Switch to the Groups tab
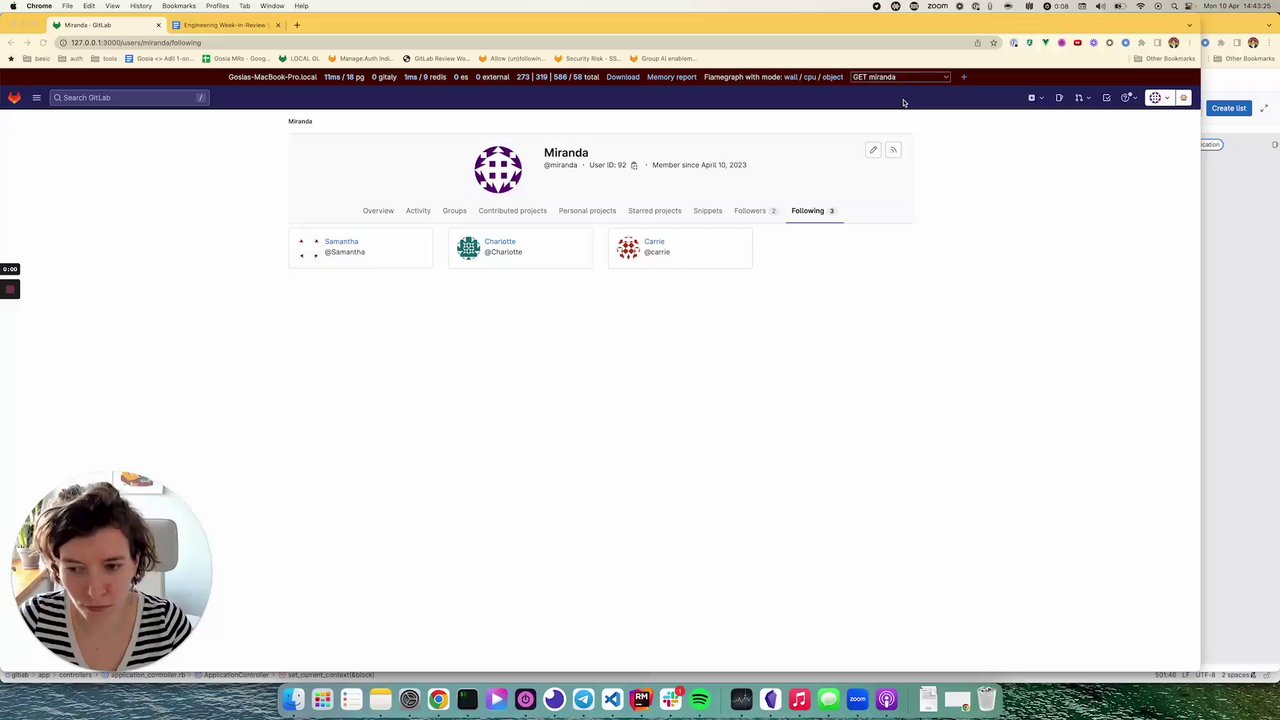 (454, 211)
